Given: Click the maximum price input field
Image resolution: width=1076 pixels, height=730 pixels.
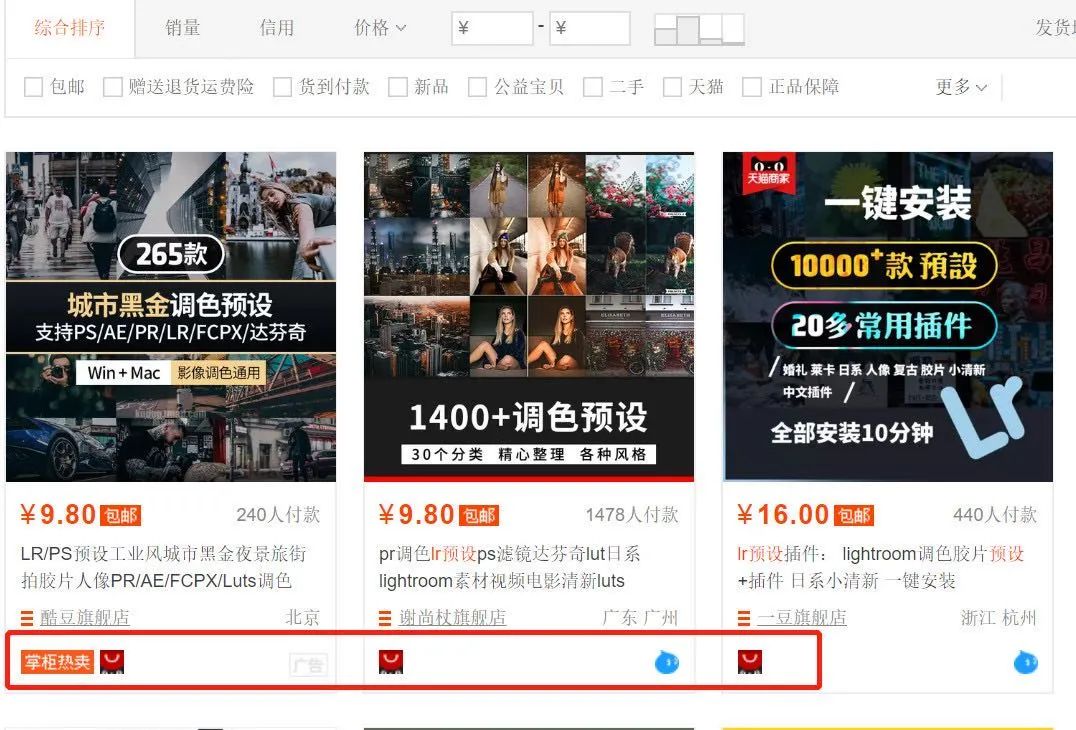Looking at the screenshot, I should tap(589, 28).
